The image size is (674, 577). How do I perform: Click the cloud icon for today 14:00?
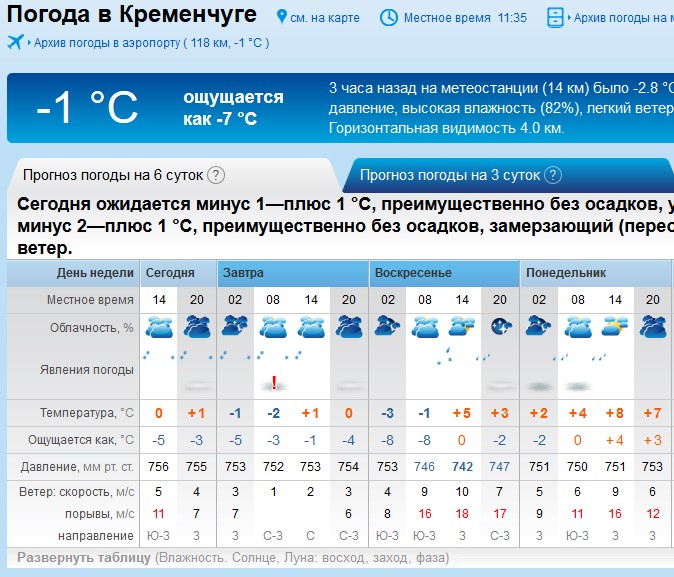tap(158, 326)
